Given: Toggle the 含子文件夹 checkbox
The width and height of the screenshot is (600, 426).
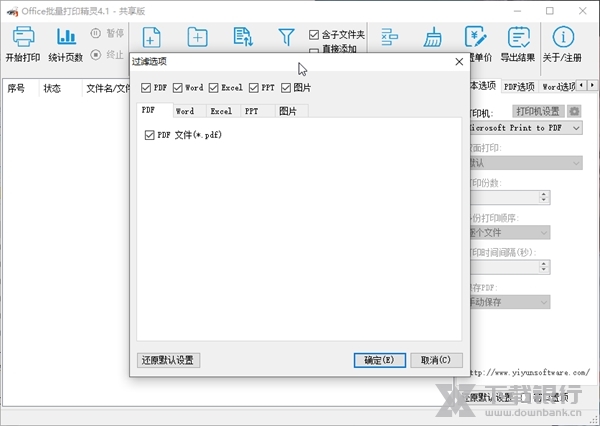Looking at the screenshot, I should [314, 35].
